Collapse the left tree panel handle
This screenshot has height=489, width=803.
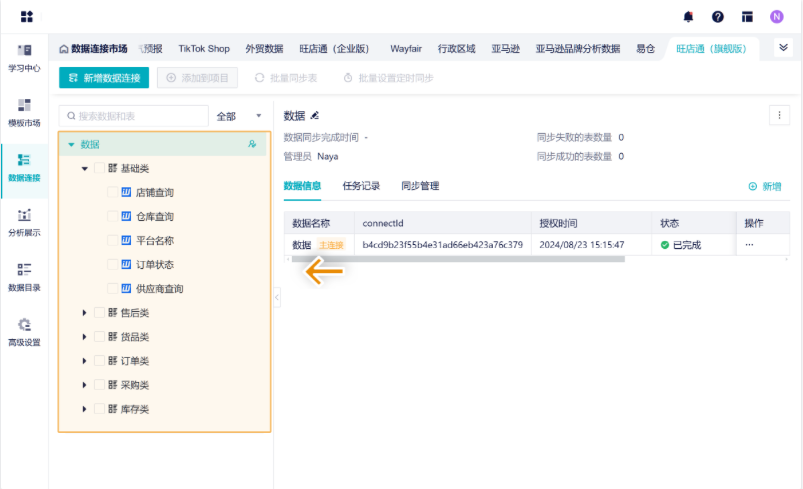click(277, 297)
